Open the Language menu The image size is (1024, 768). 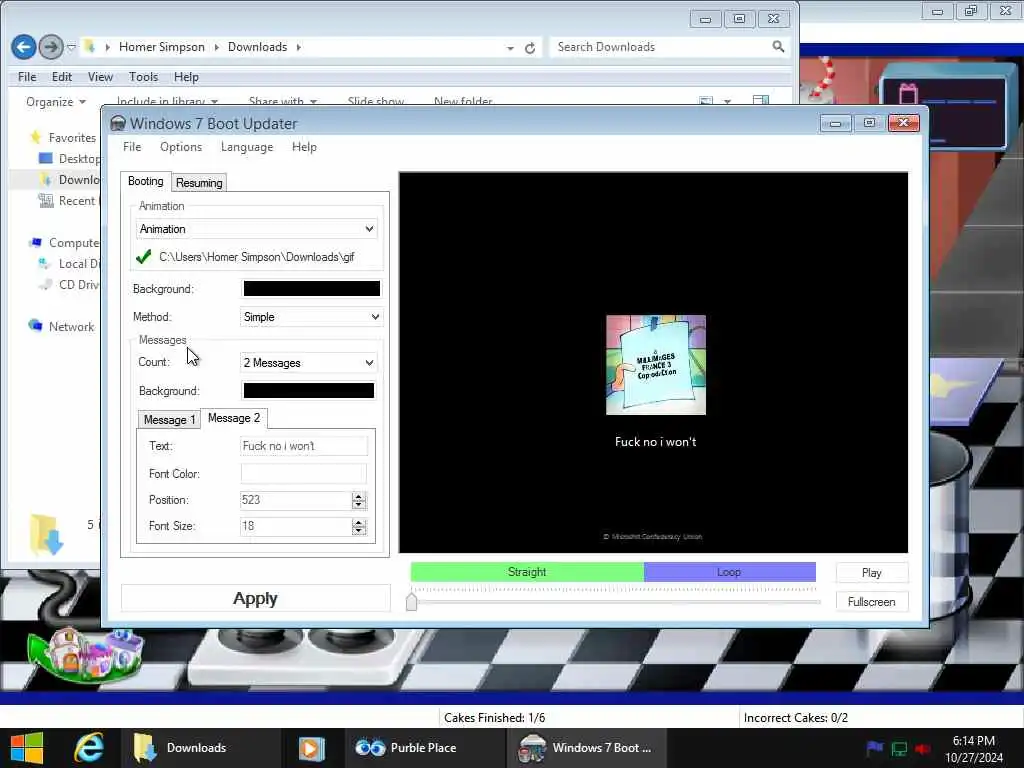[x=247, y=147]
